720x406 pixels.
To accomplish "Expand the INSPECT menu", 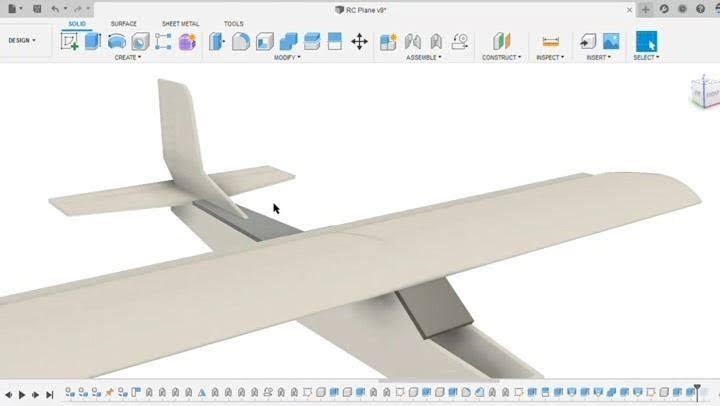I will [550, 57].
